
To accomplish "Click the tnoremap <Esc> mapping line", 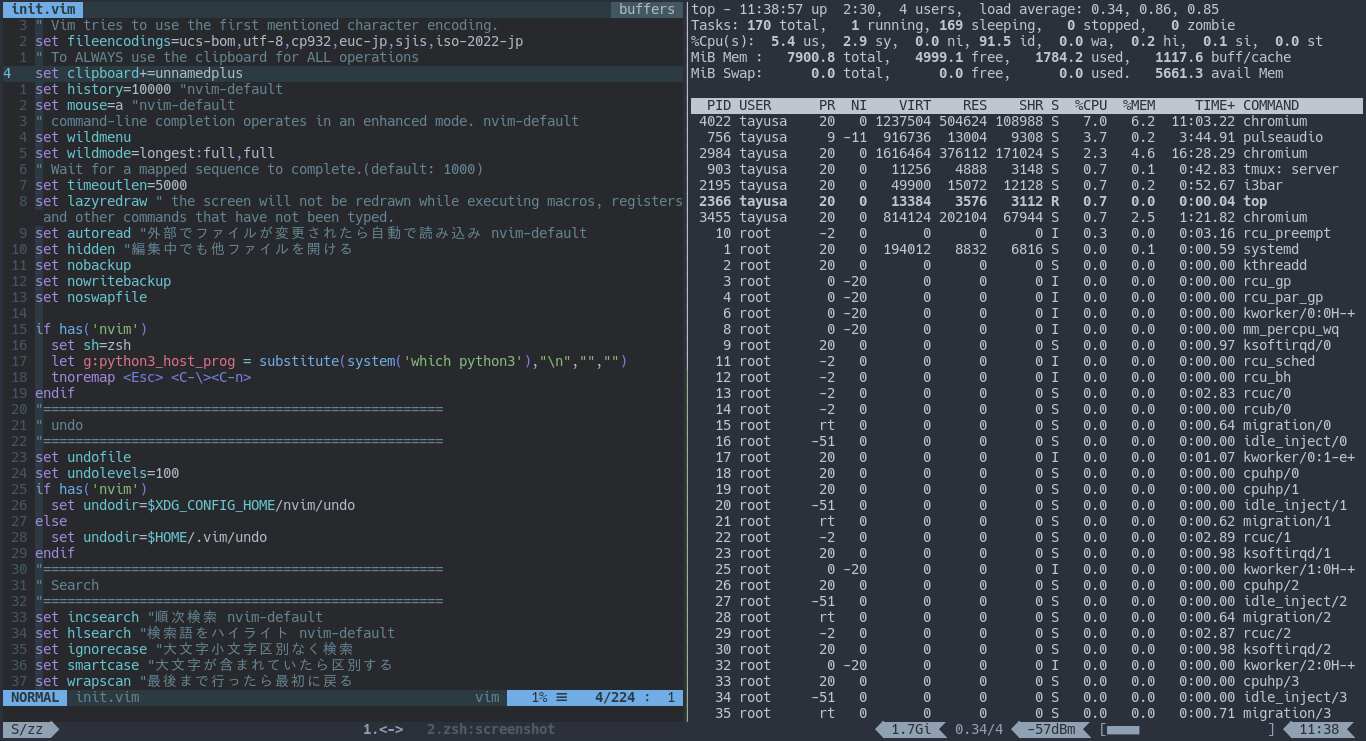I will pos(151,377).
